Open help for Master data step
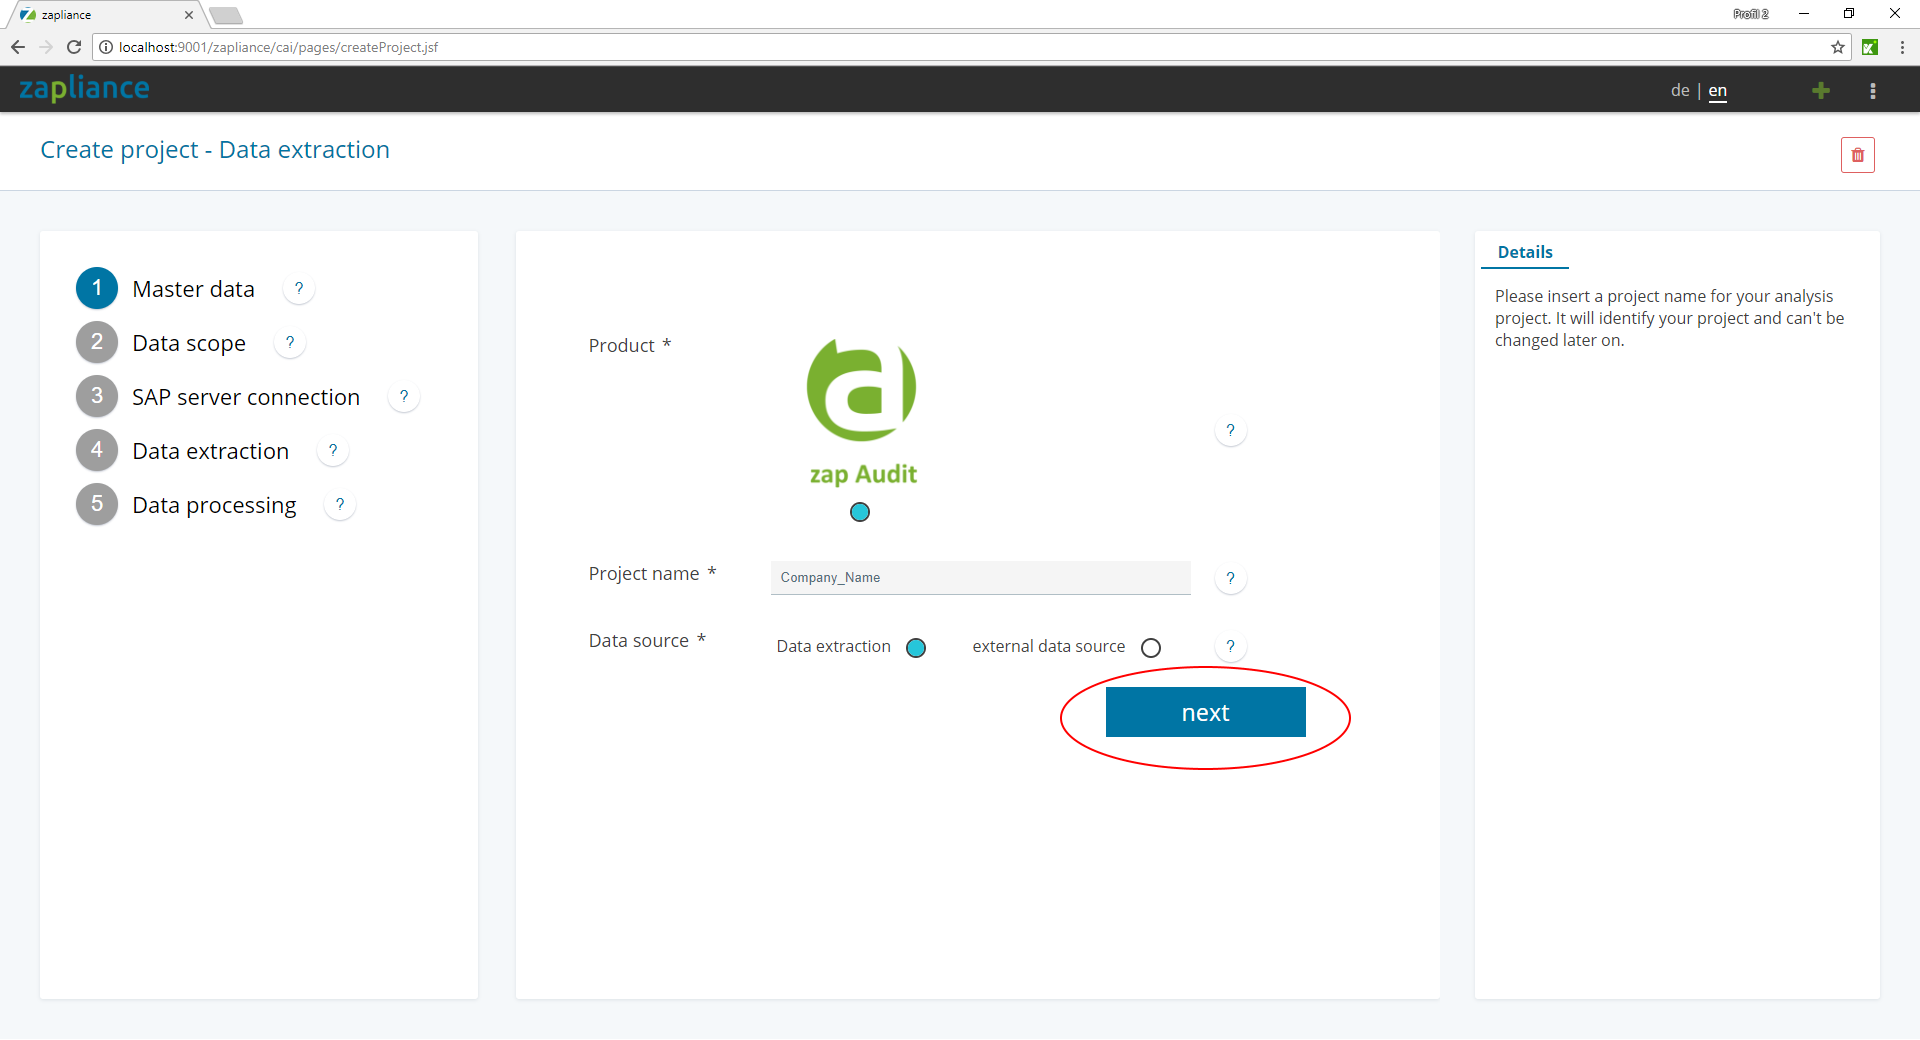The height and width of the screenshot is (1040, 1920). pyautogui.click(x=299, y=289)
